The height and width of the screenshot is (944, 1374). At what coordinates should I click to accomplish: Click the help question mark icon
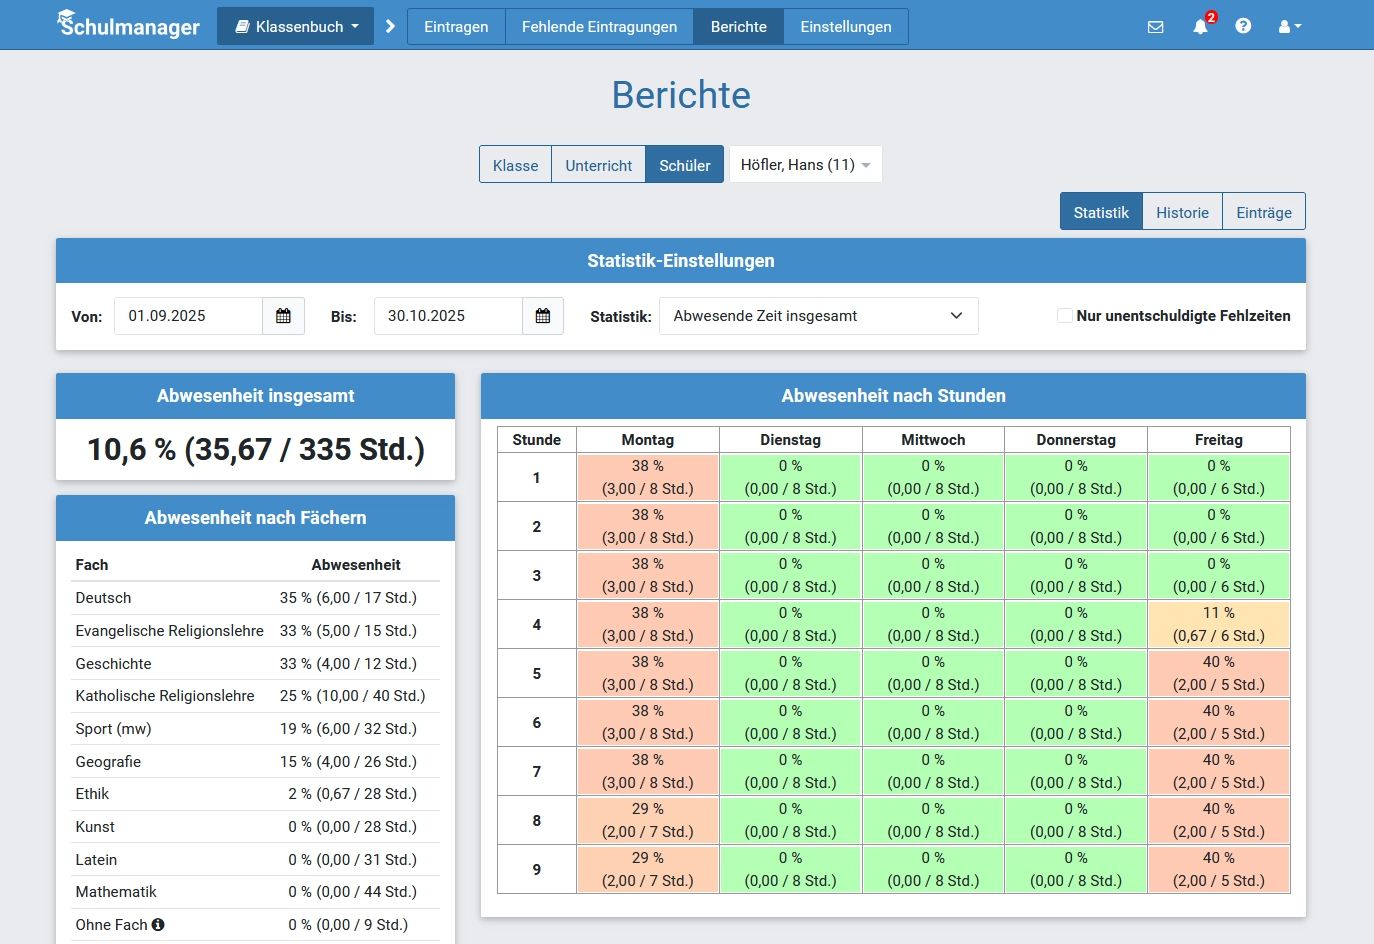(1243, 26)
